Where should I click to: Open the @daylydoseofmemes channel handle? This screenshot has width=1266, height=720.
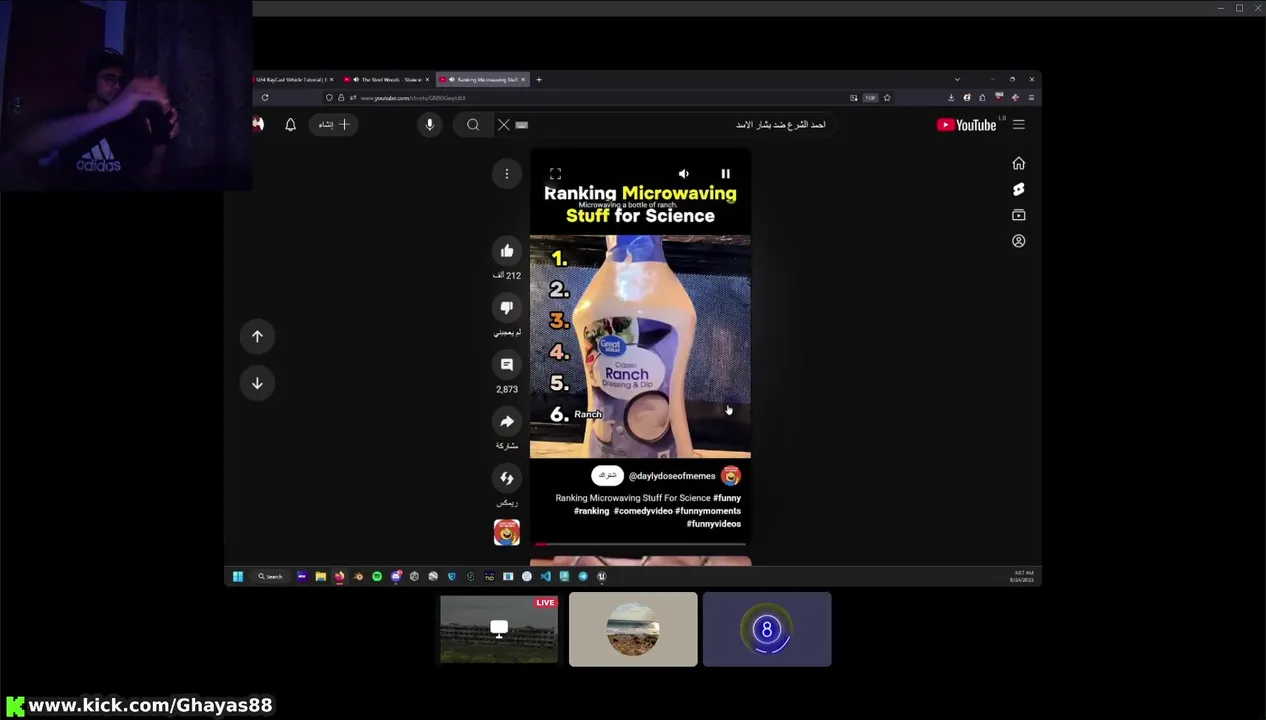[672, 476]
